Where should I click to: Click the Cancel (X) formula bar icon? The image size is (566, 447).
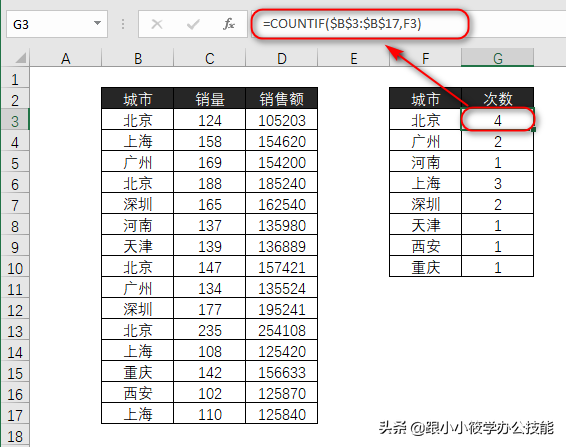(157, 24)
